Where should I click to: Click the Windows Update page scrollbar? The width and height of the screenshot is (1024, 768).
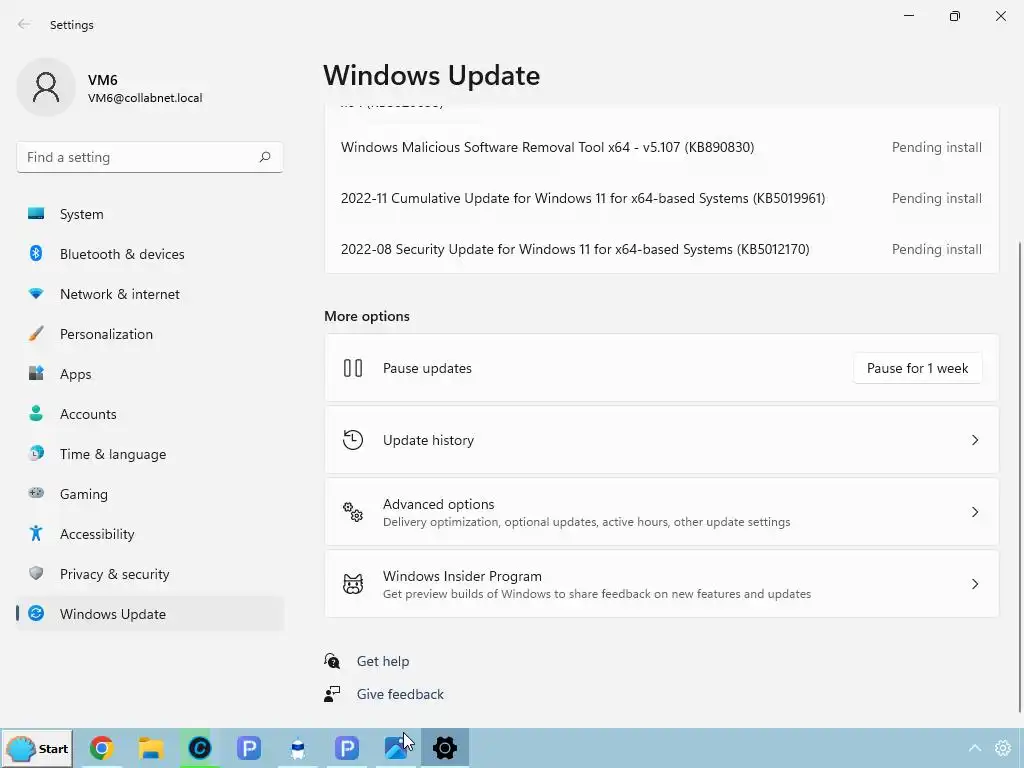[x=1019, y=477]
